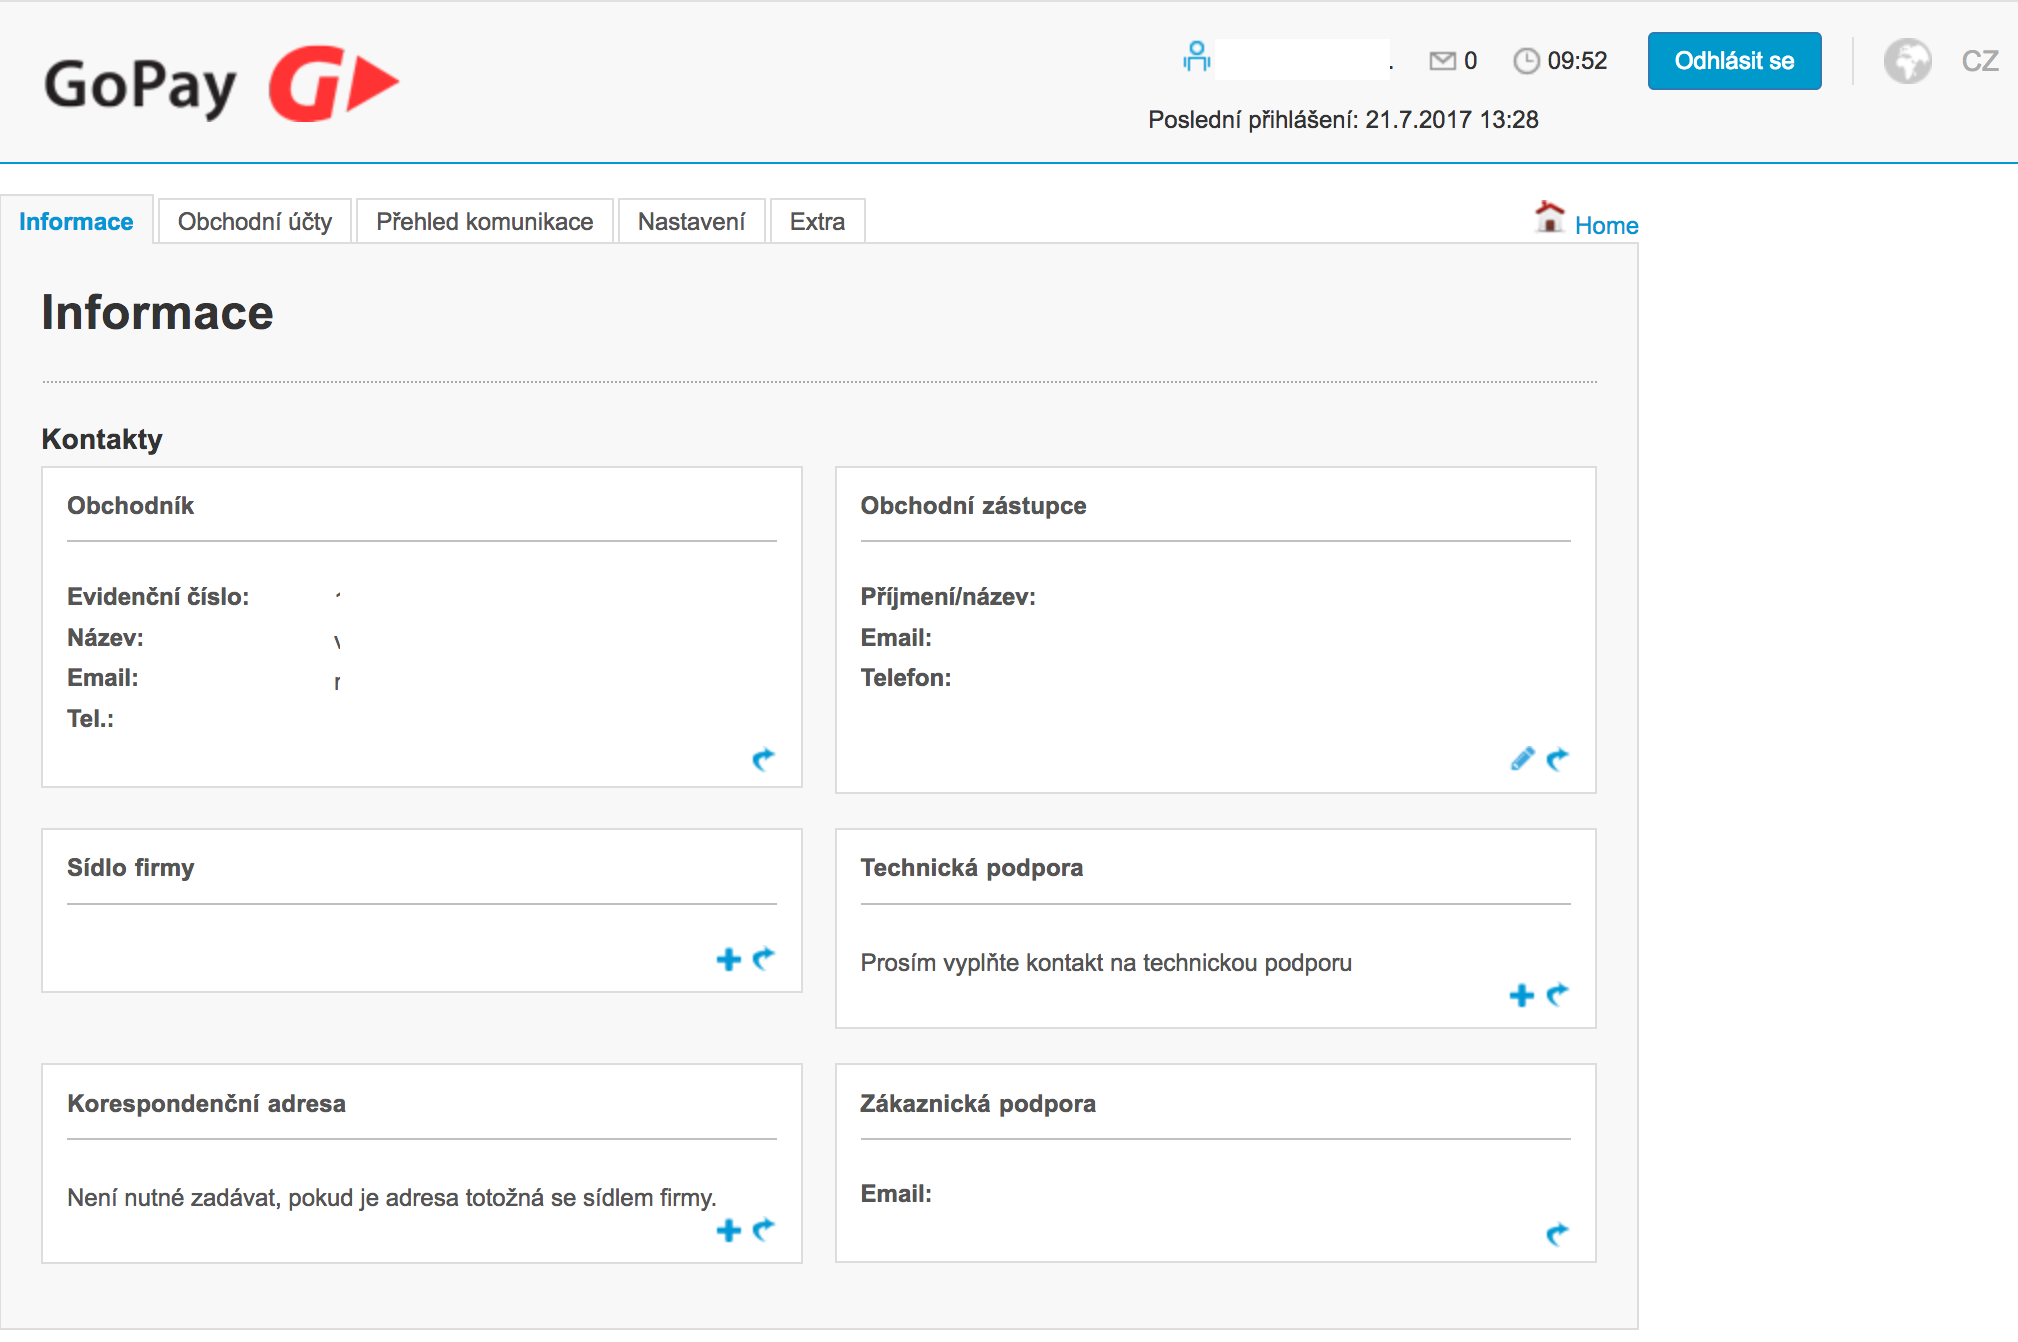Log out with Odhlásit se button
Screen dimensions: 2018x1342
[1734, 61]
